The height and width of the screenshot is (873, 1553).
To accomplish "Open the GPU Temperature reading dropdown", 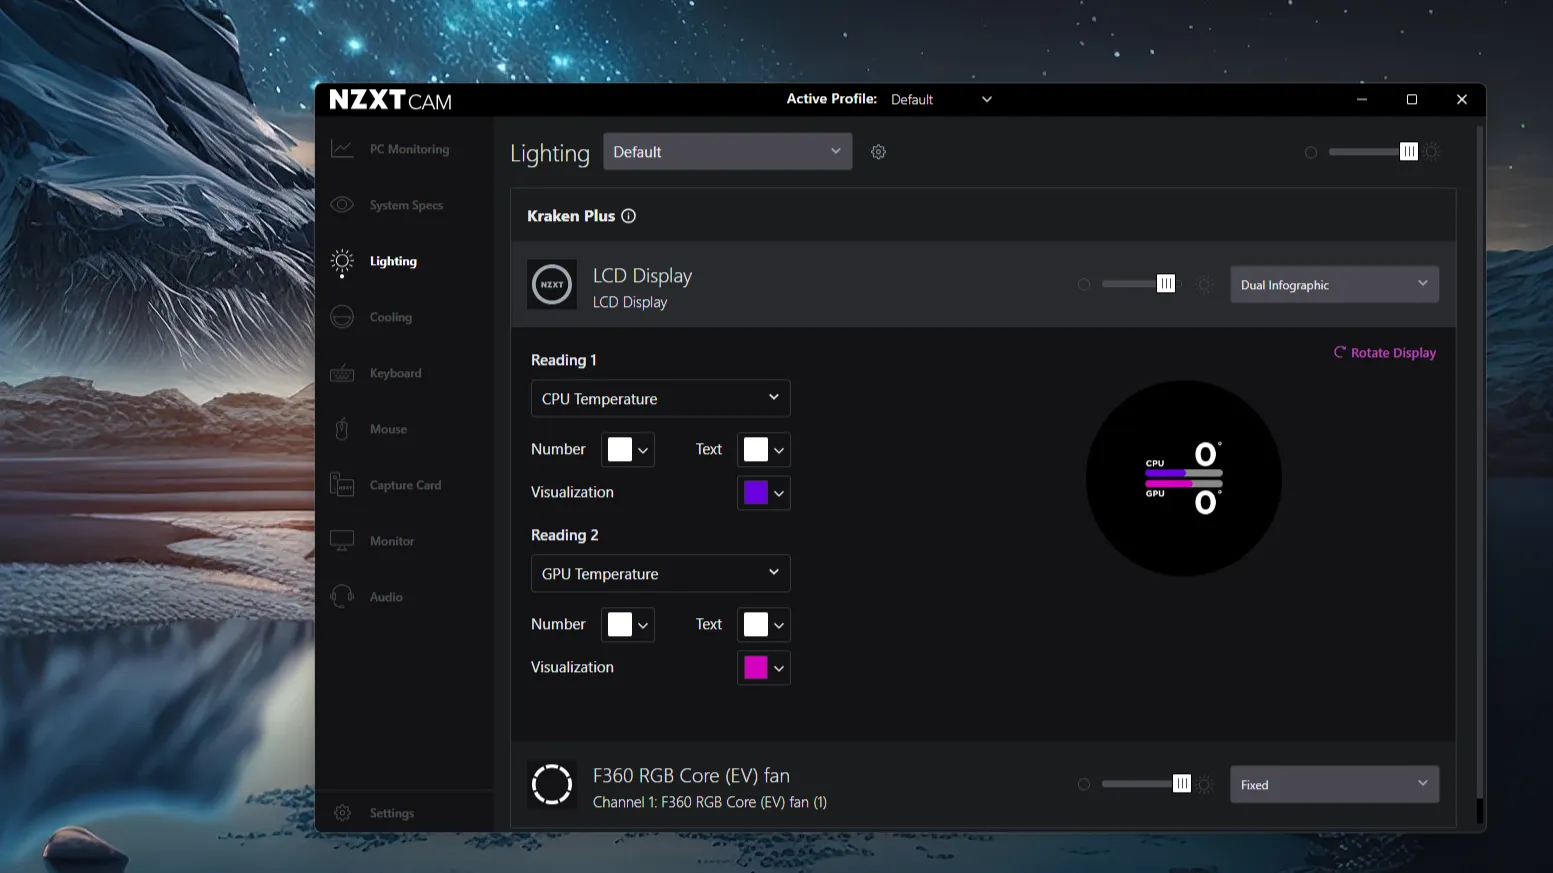I will pos(660,573).
